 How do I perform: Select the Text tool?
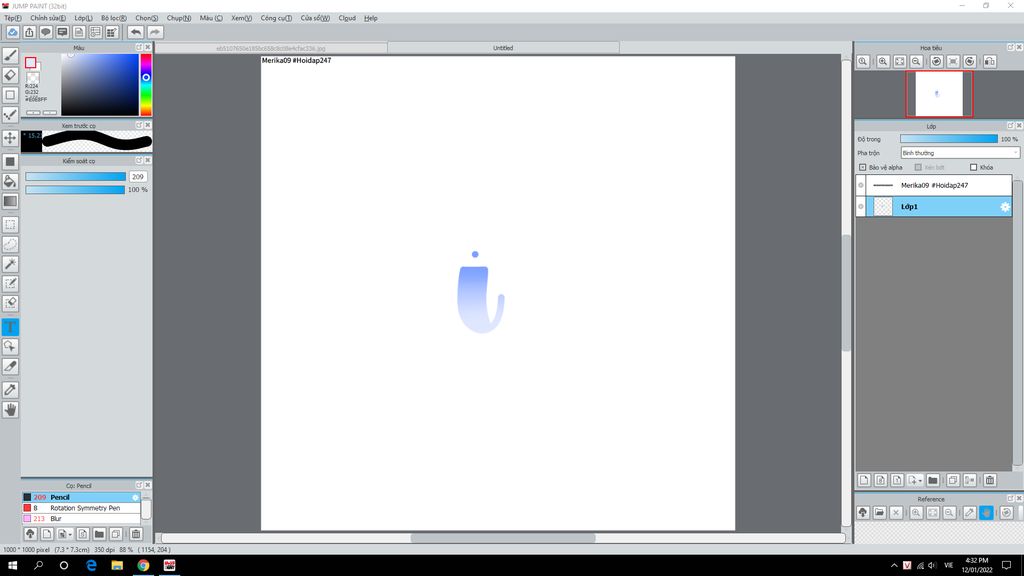tap(10, 327)
